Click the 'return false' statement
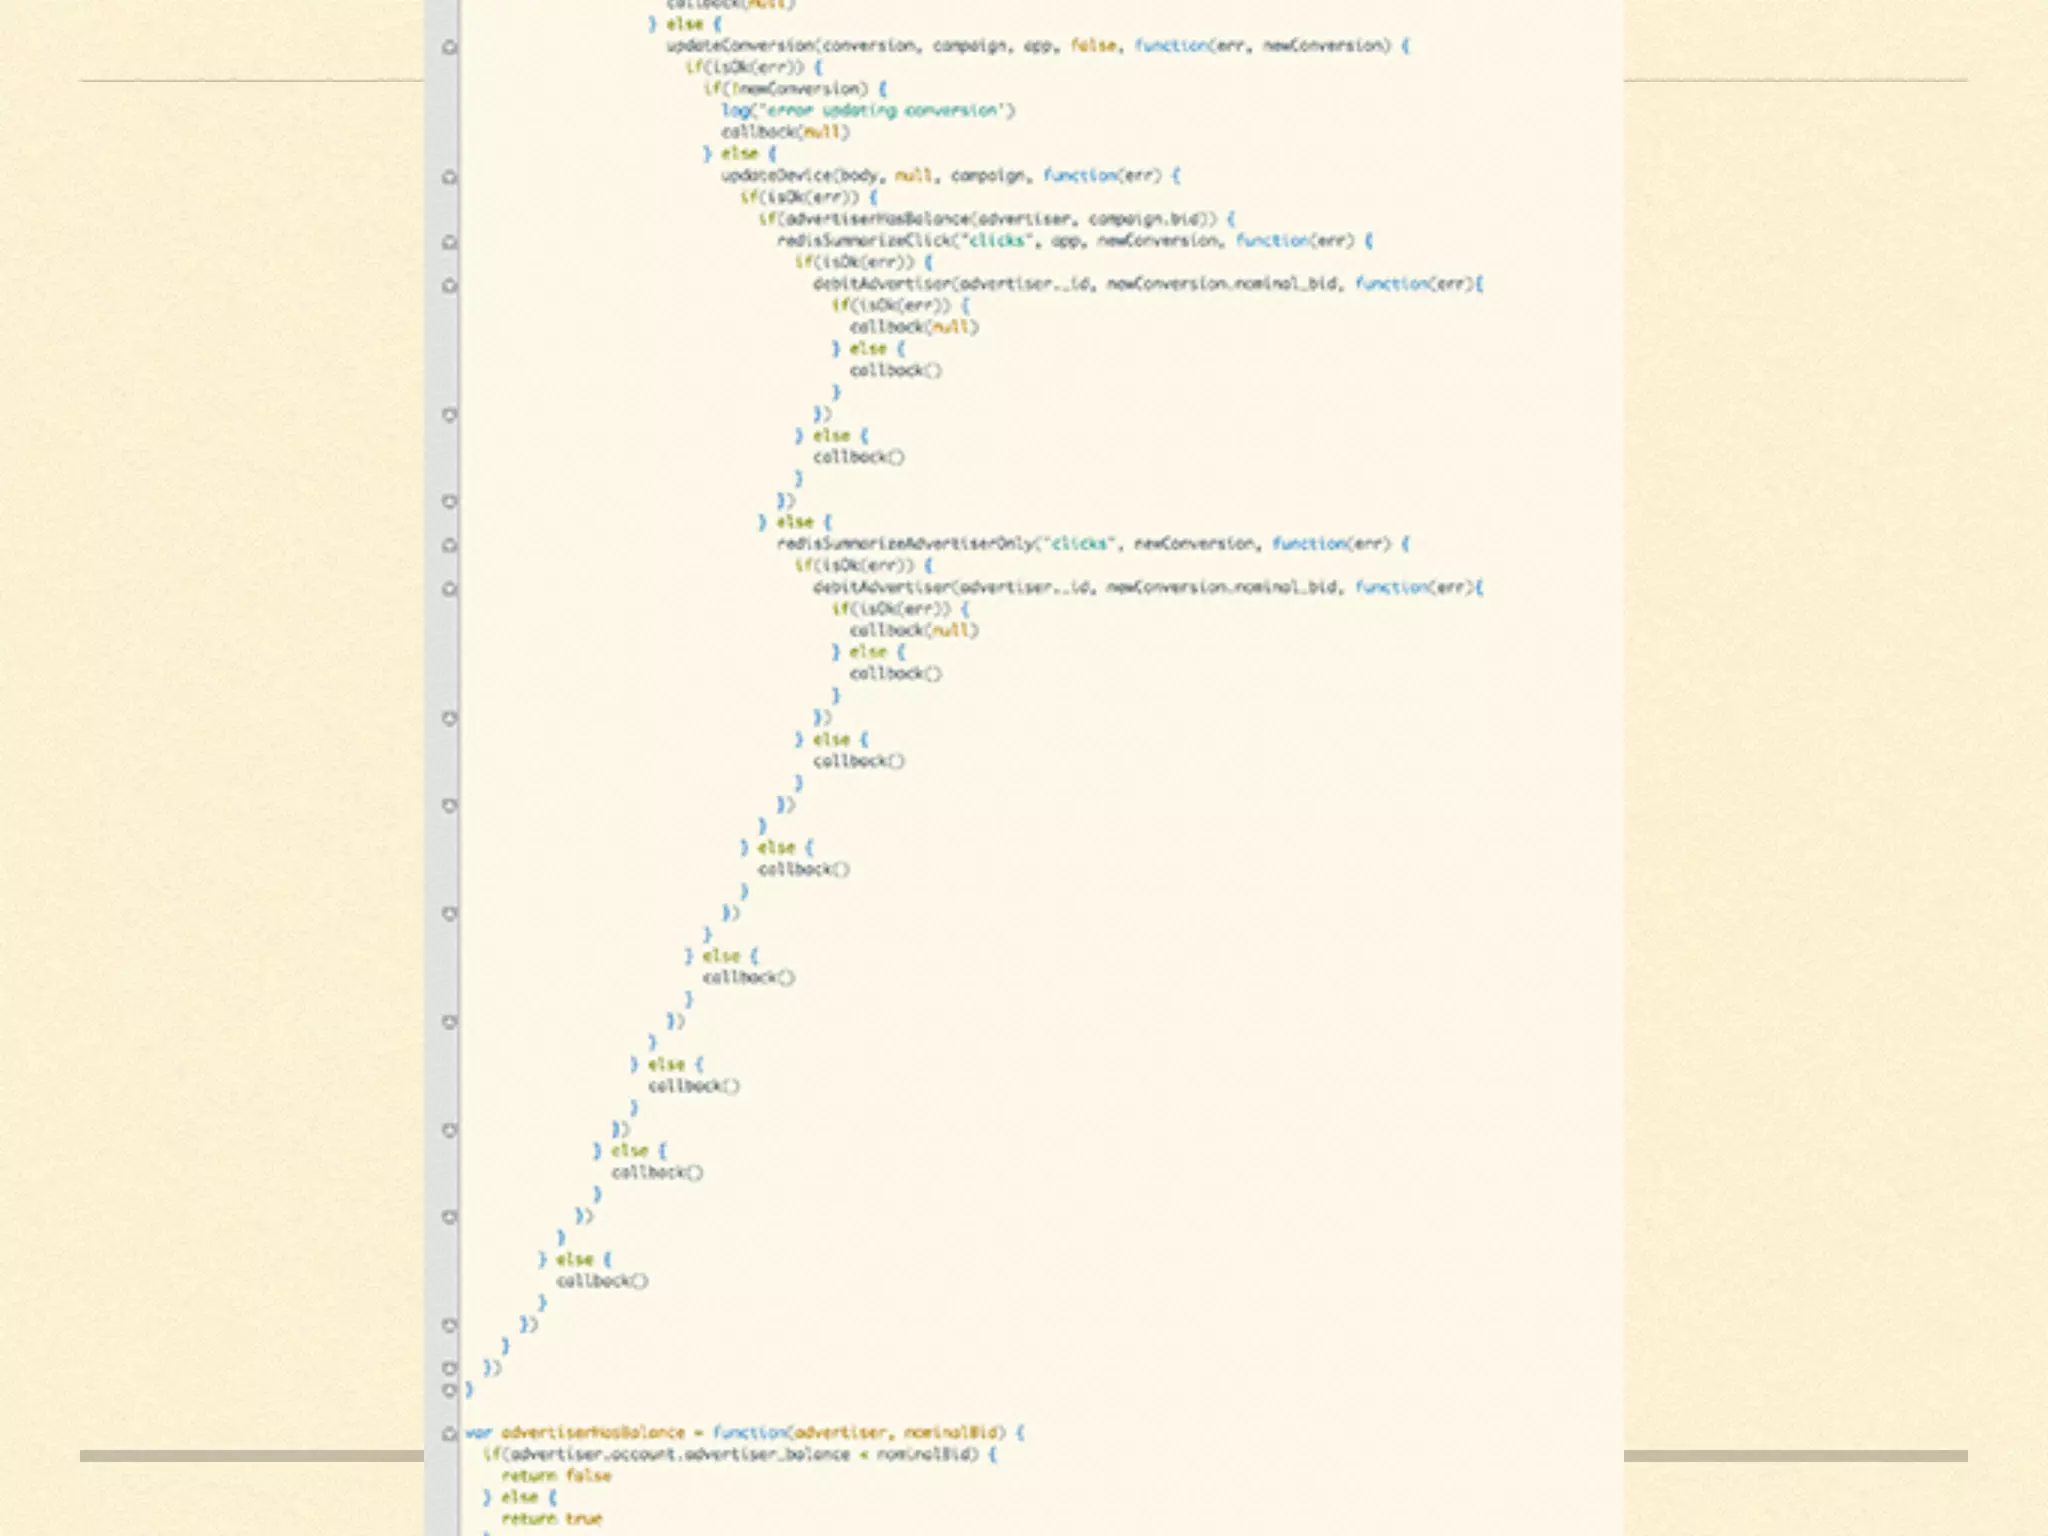The height and width of the screenshot is (1536, 2048). click(556, 1476)
